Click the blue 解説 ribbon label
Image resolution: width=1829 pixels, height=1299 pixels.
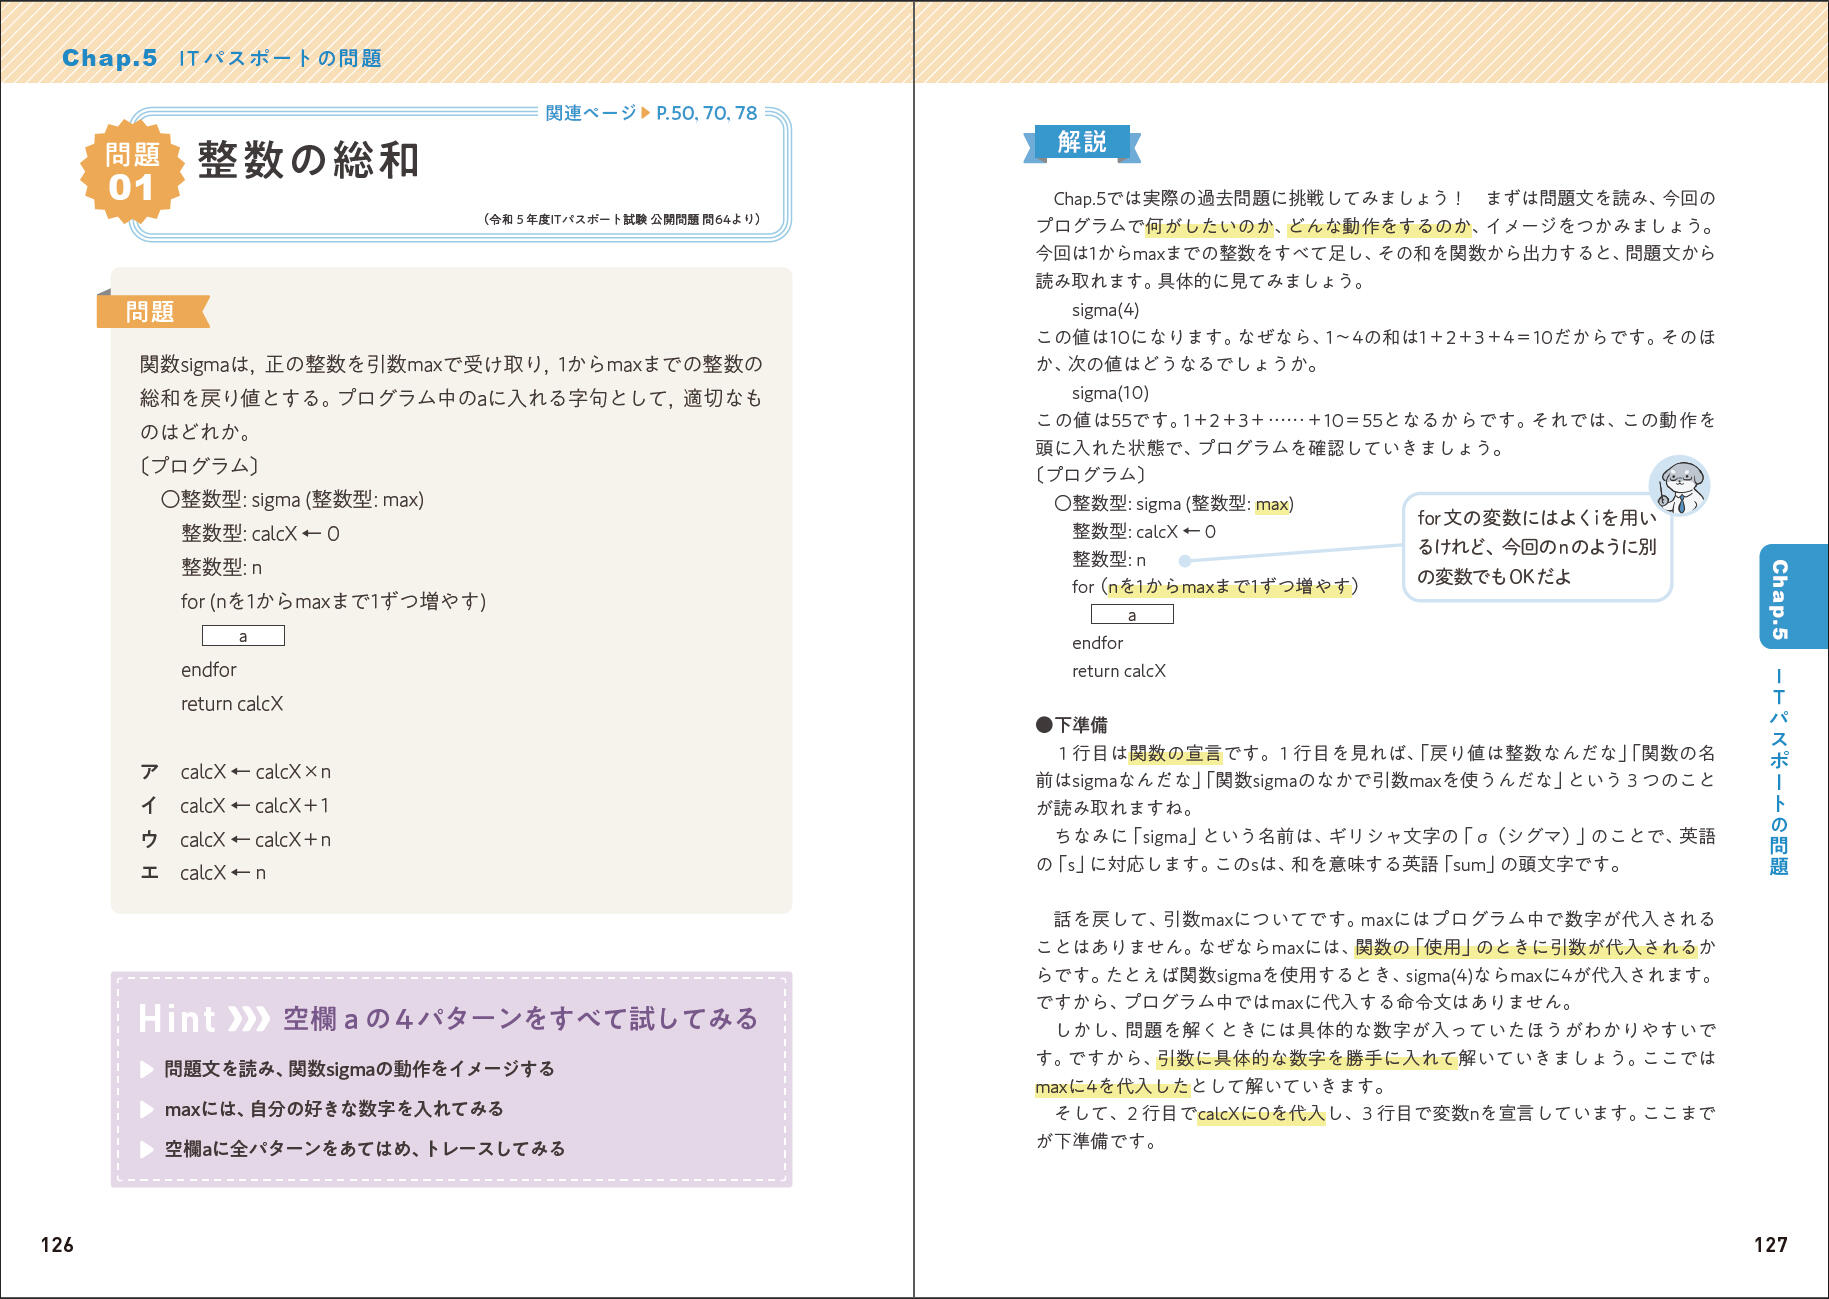(x=1082, y=143)
